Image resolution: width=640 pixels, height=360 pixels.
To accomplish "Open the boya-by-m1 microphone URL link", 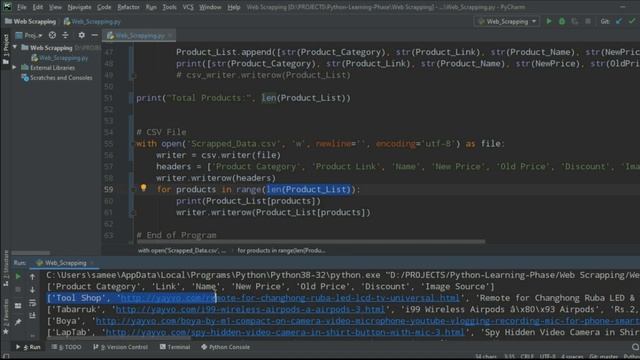I will (367, 321).
